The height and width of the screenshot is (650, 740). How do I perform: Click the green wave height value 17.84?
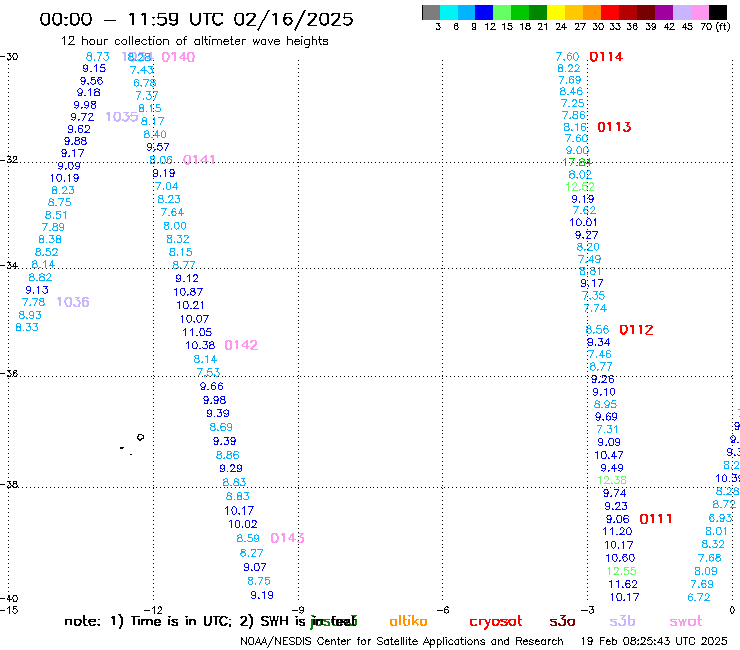coord(577,162)
